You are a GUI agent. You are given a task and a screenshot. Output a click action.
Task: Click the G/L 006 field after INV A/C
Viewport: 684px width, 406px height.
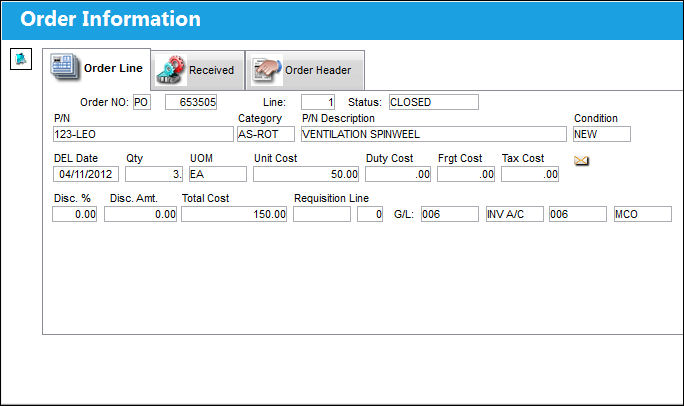point(578,214)
